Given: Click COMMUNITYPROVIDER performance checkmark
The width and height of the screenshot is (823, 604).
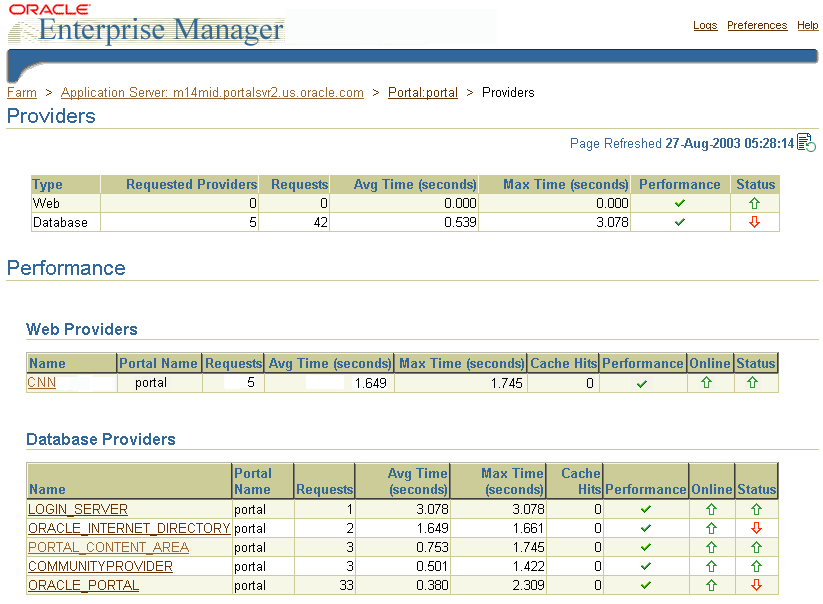Looking at the screenshot, I should 646,566.
